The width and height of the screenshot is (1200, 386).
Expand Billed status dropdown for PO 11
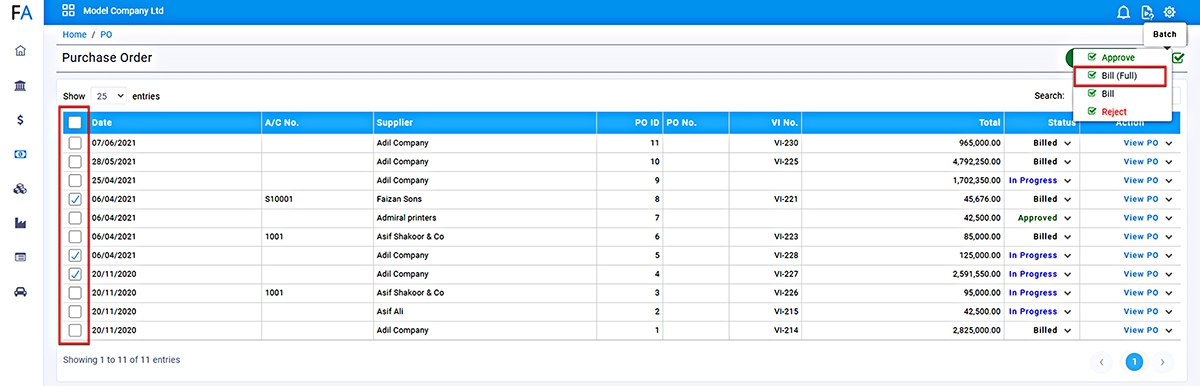point(1068,143)
